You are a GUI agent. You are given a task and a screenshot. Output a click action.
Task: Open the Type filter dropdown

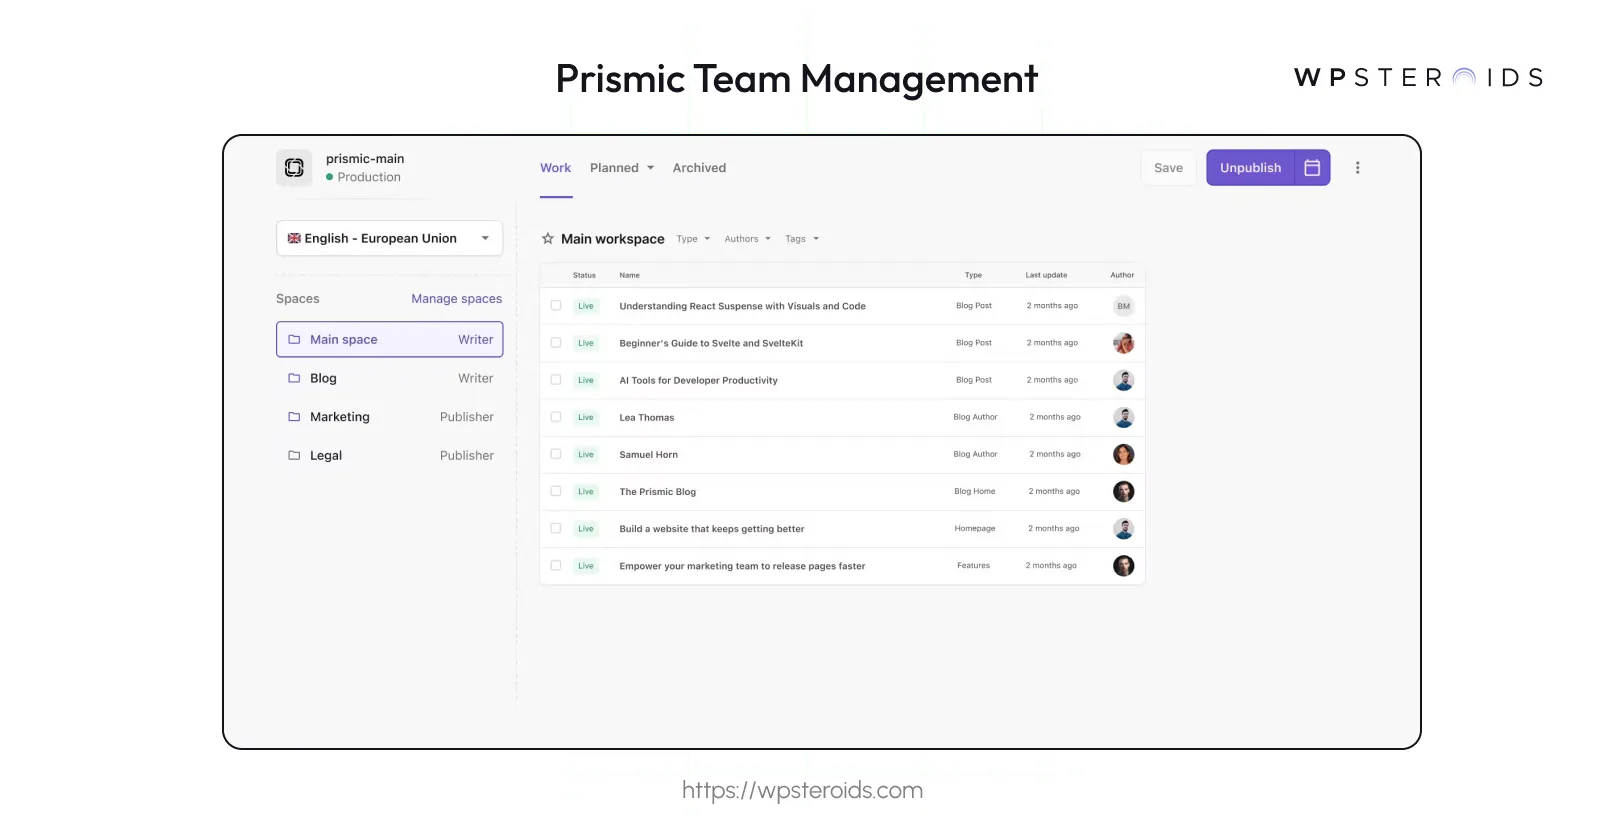point(693,239)
